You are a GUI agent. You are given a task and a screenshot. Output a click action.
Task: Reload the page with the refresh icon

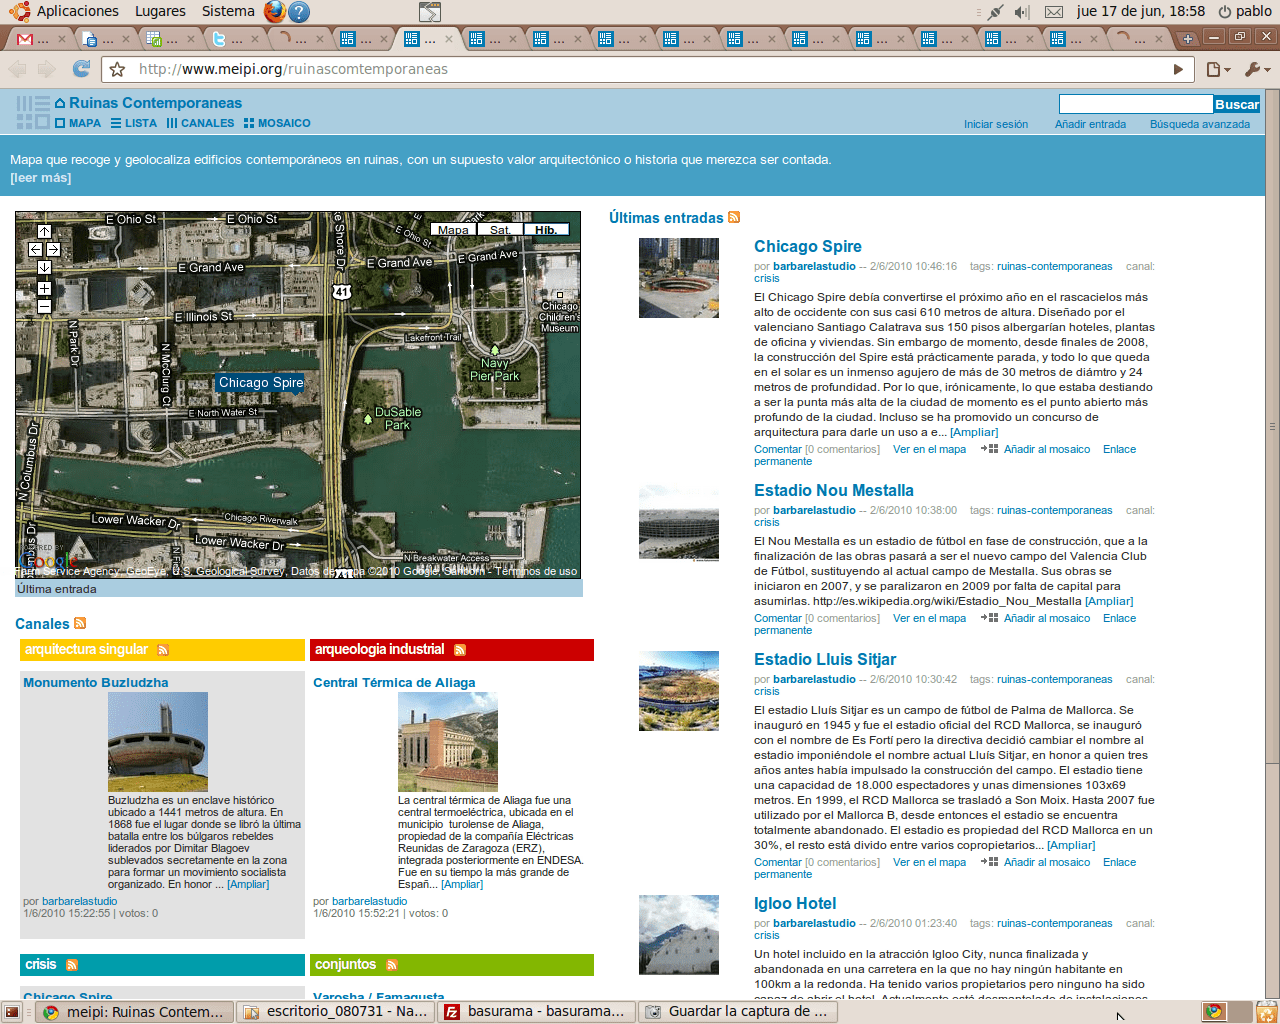(x=81, y=69)
